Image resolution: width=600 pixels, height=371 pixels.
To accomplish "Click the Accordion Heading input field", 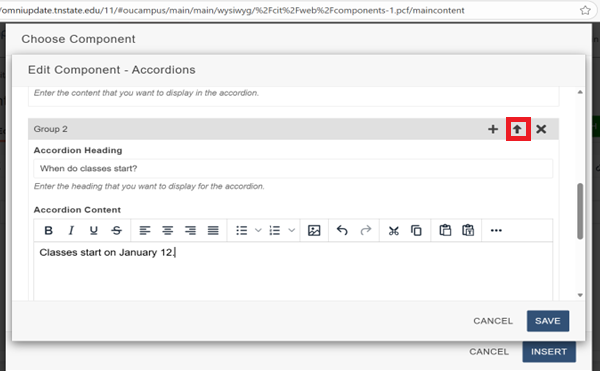I will click(x=293, y=169).
